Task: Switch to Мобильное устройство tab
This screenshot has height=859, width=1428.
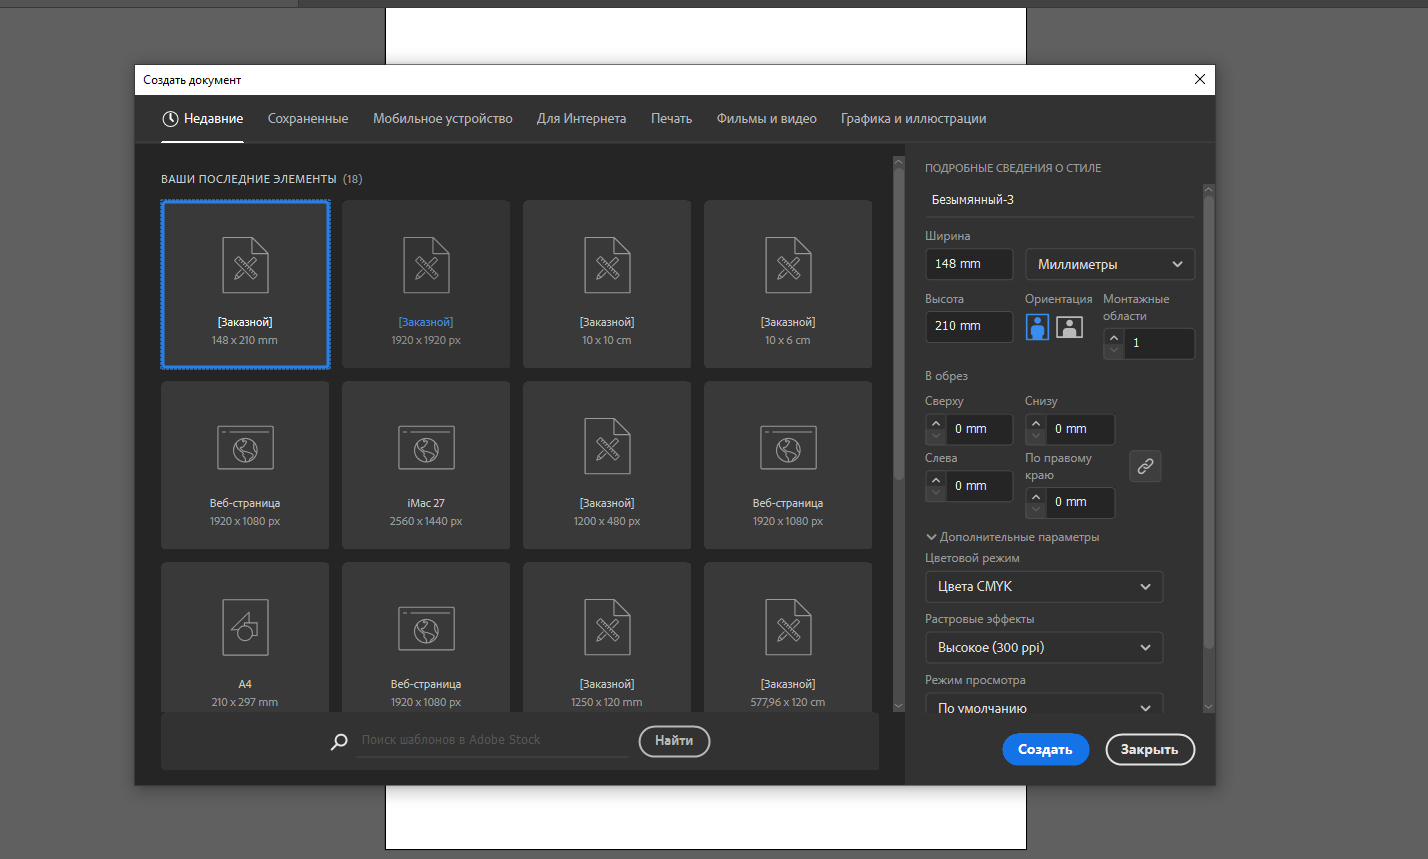Action: pyautogui.click(x=443, y=118)
